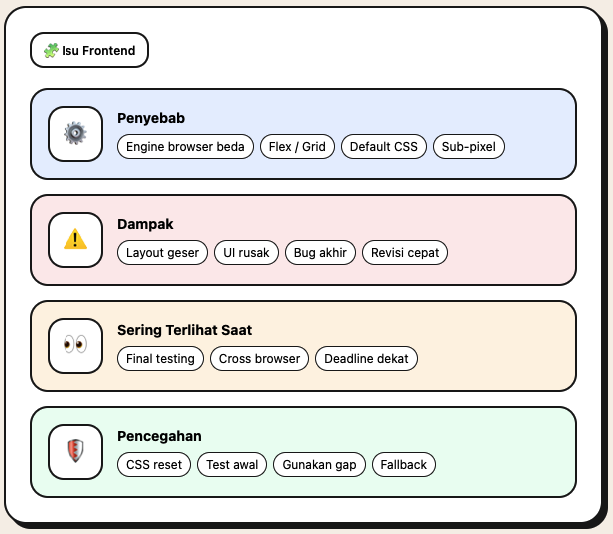Click the eyes icon in Sering Terlihat Saat
Image resolution: width=613 pixels, height=534 pixels.
76,346
